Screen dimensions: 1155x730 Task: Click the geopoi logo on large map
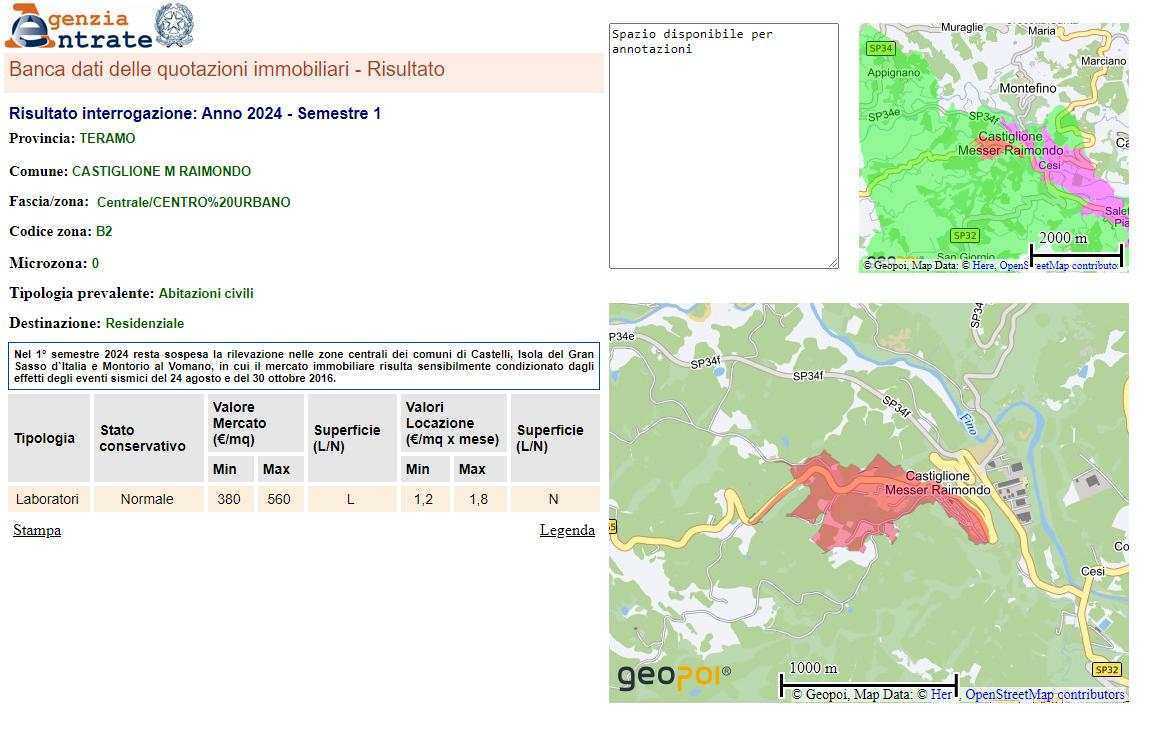pyautogui.click(x=673, y=677)
